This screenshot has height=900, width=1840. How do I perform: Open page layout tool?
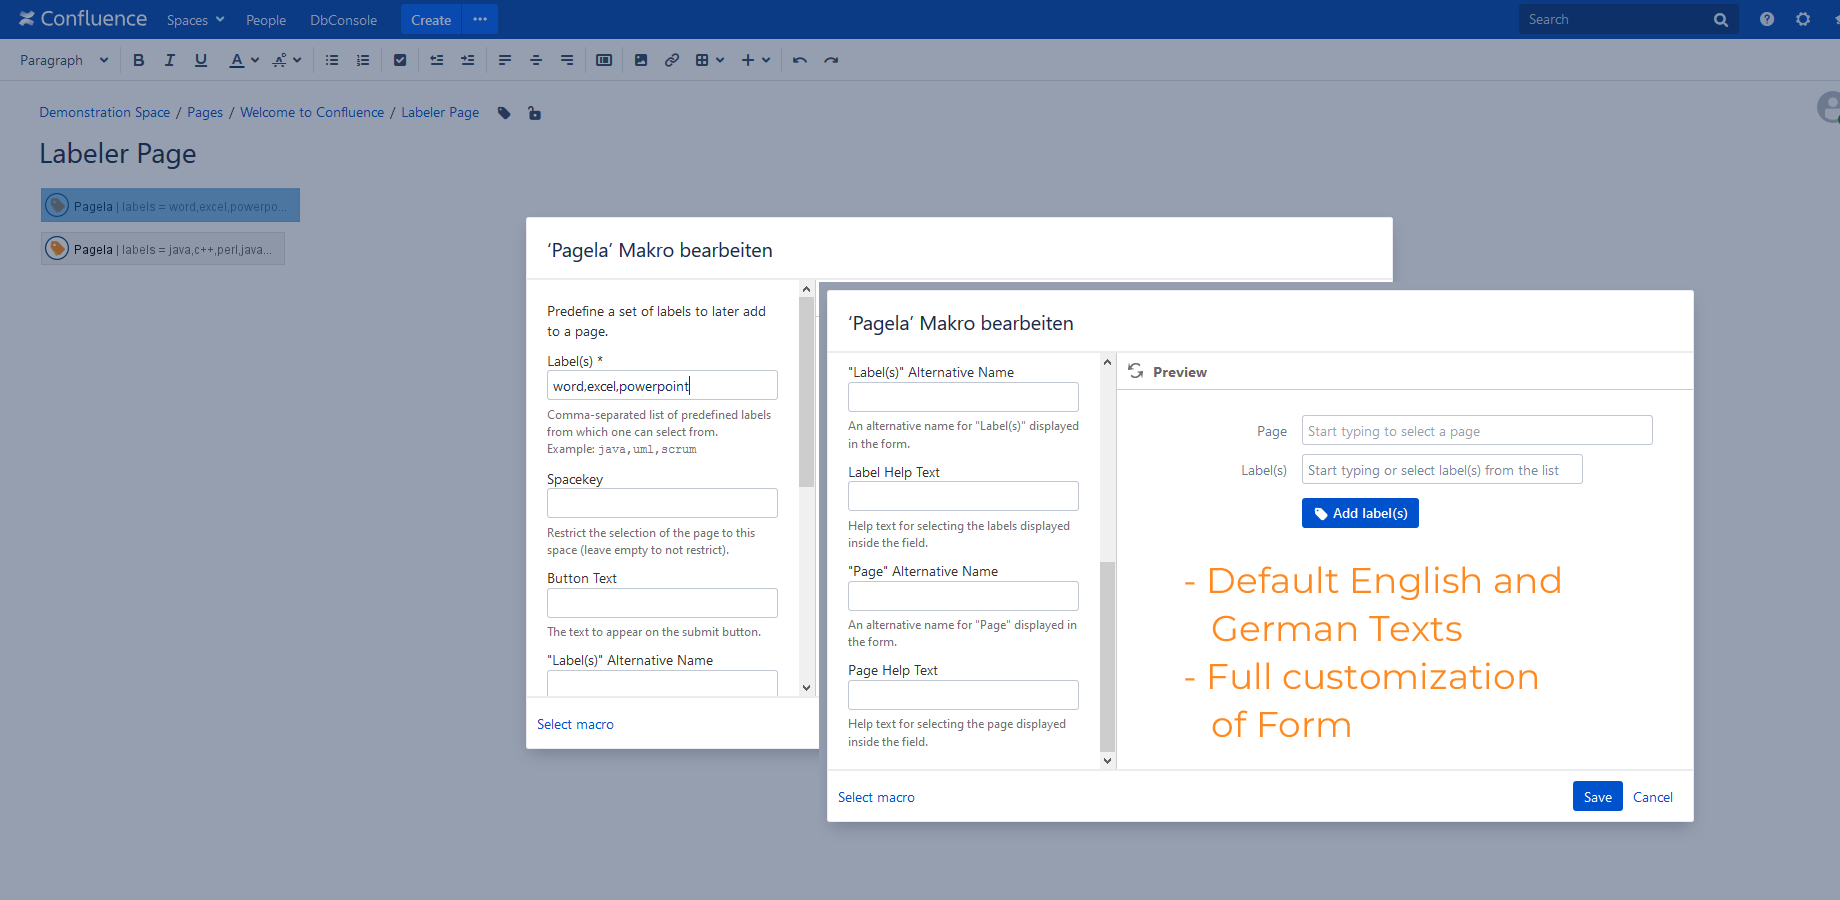click(604, 60)
